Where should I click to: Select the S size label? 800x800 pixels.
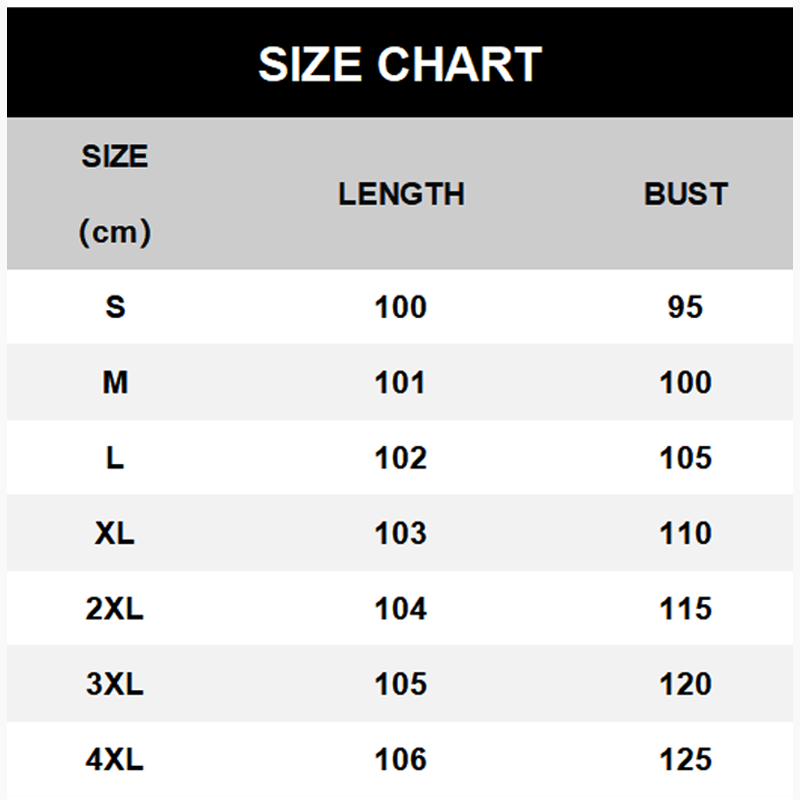pos(115,307)
